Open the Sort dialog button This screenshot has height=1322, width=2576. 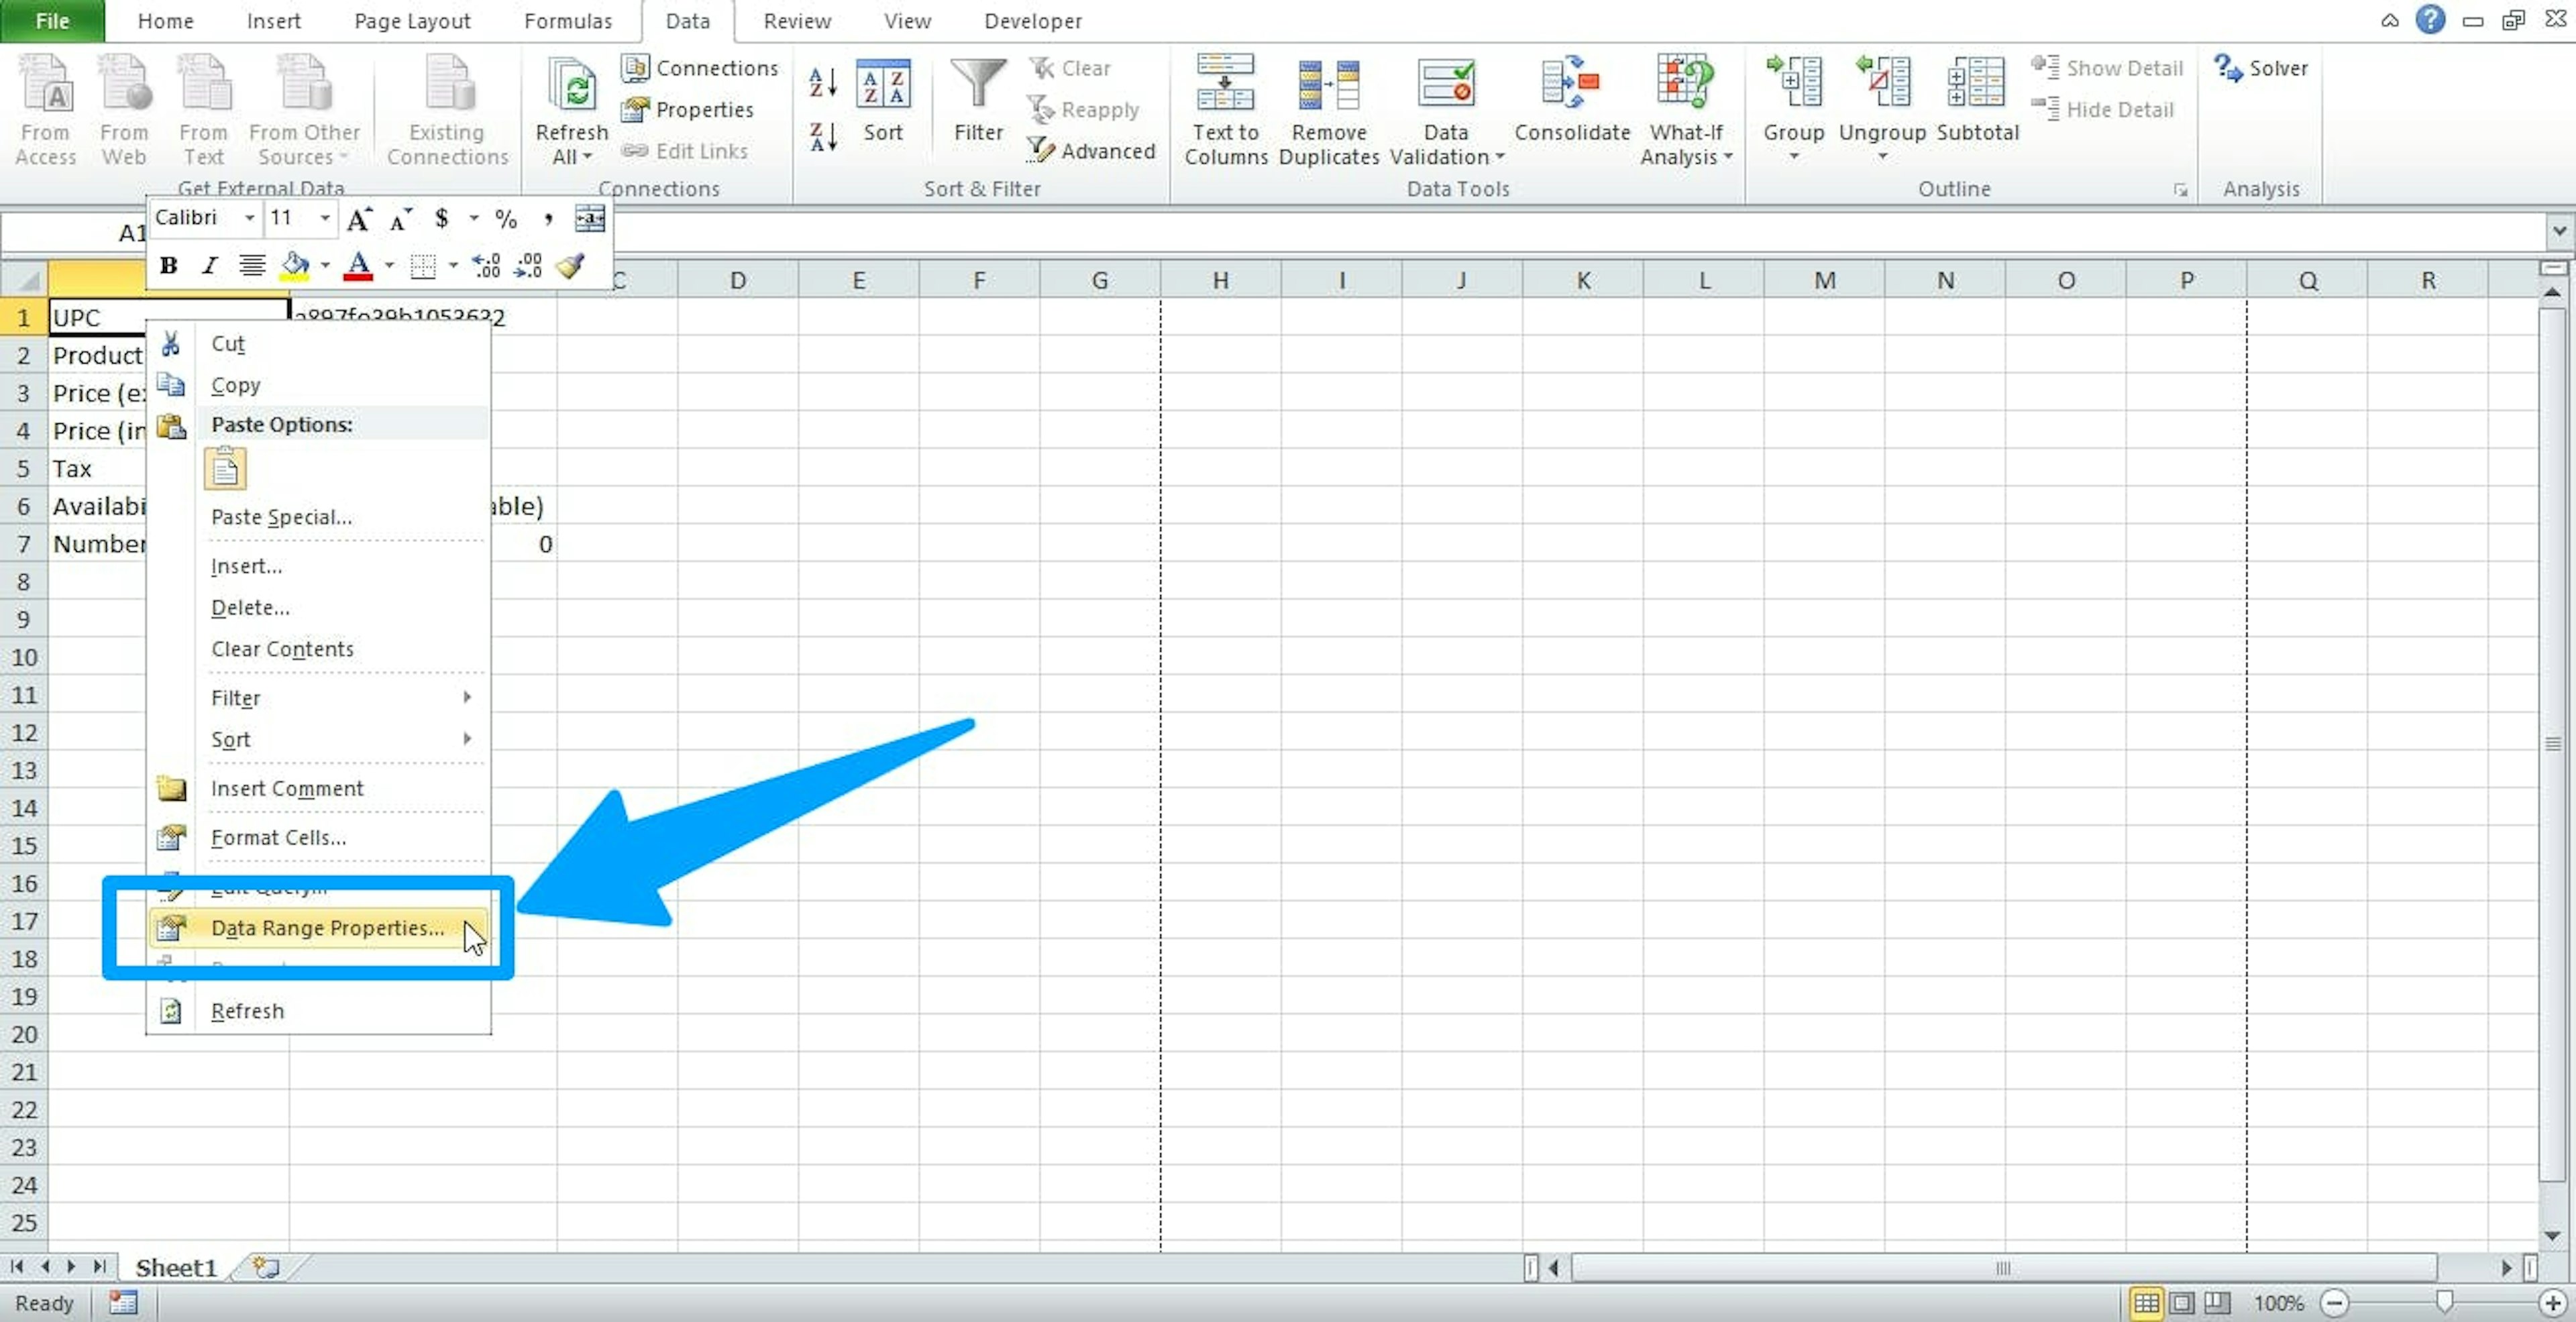[883, 100]
